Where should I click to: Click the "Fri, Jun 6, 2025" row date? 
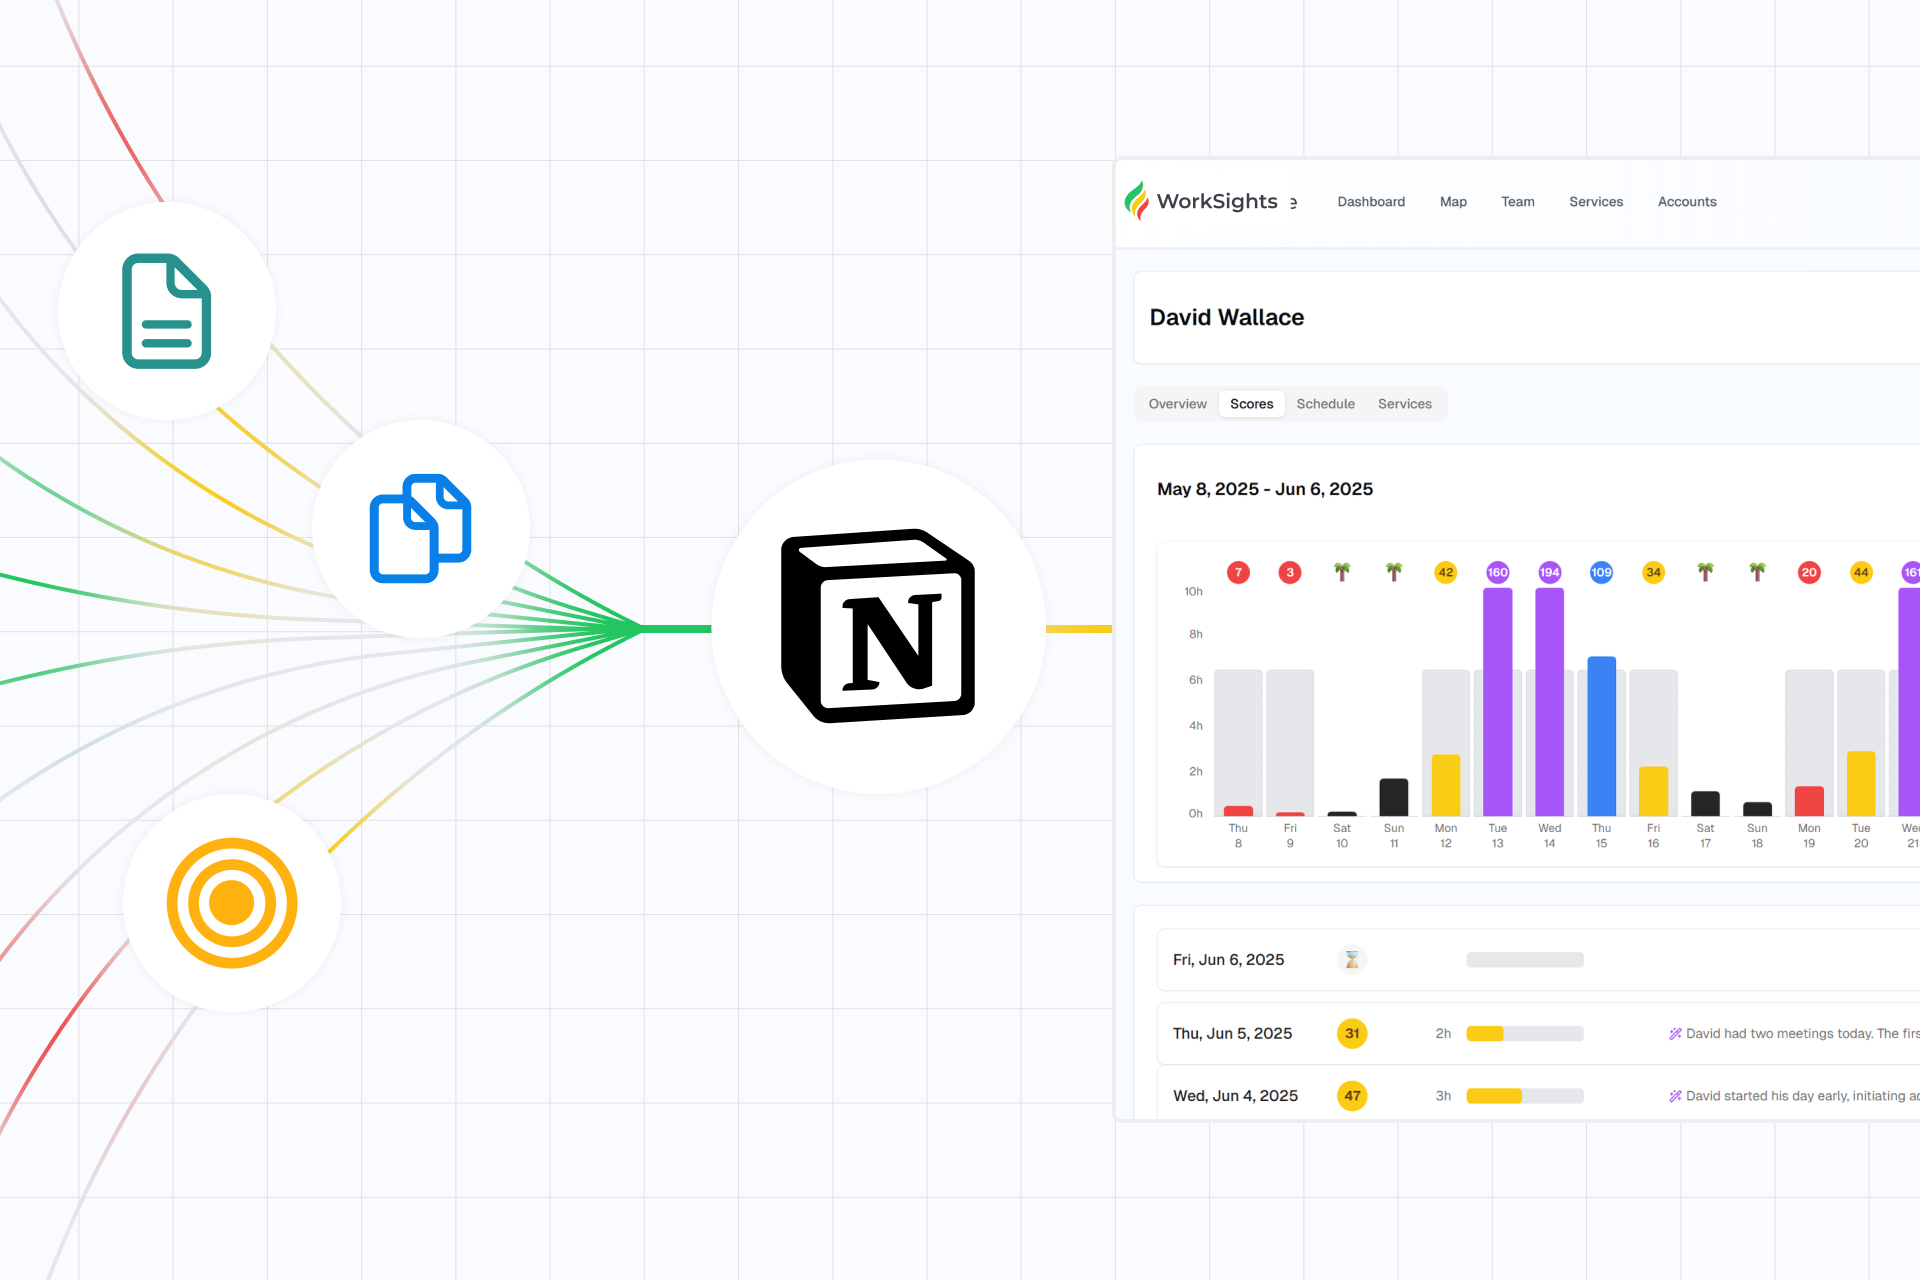pyautogui.click(x=1229, y=960)
